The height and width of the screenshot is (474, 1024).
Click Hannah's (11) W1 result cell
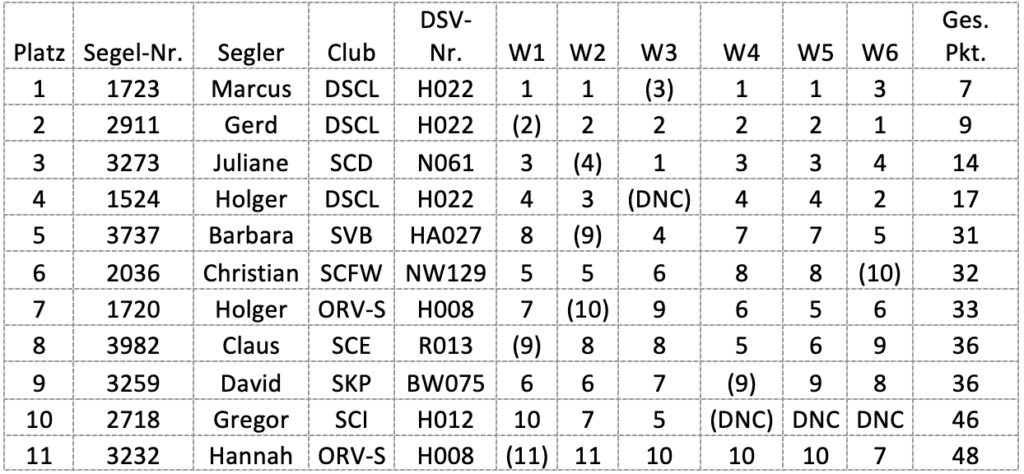pos(526,455)
